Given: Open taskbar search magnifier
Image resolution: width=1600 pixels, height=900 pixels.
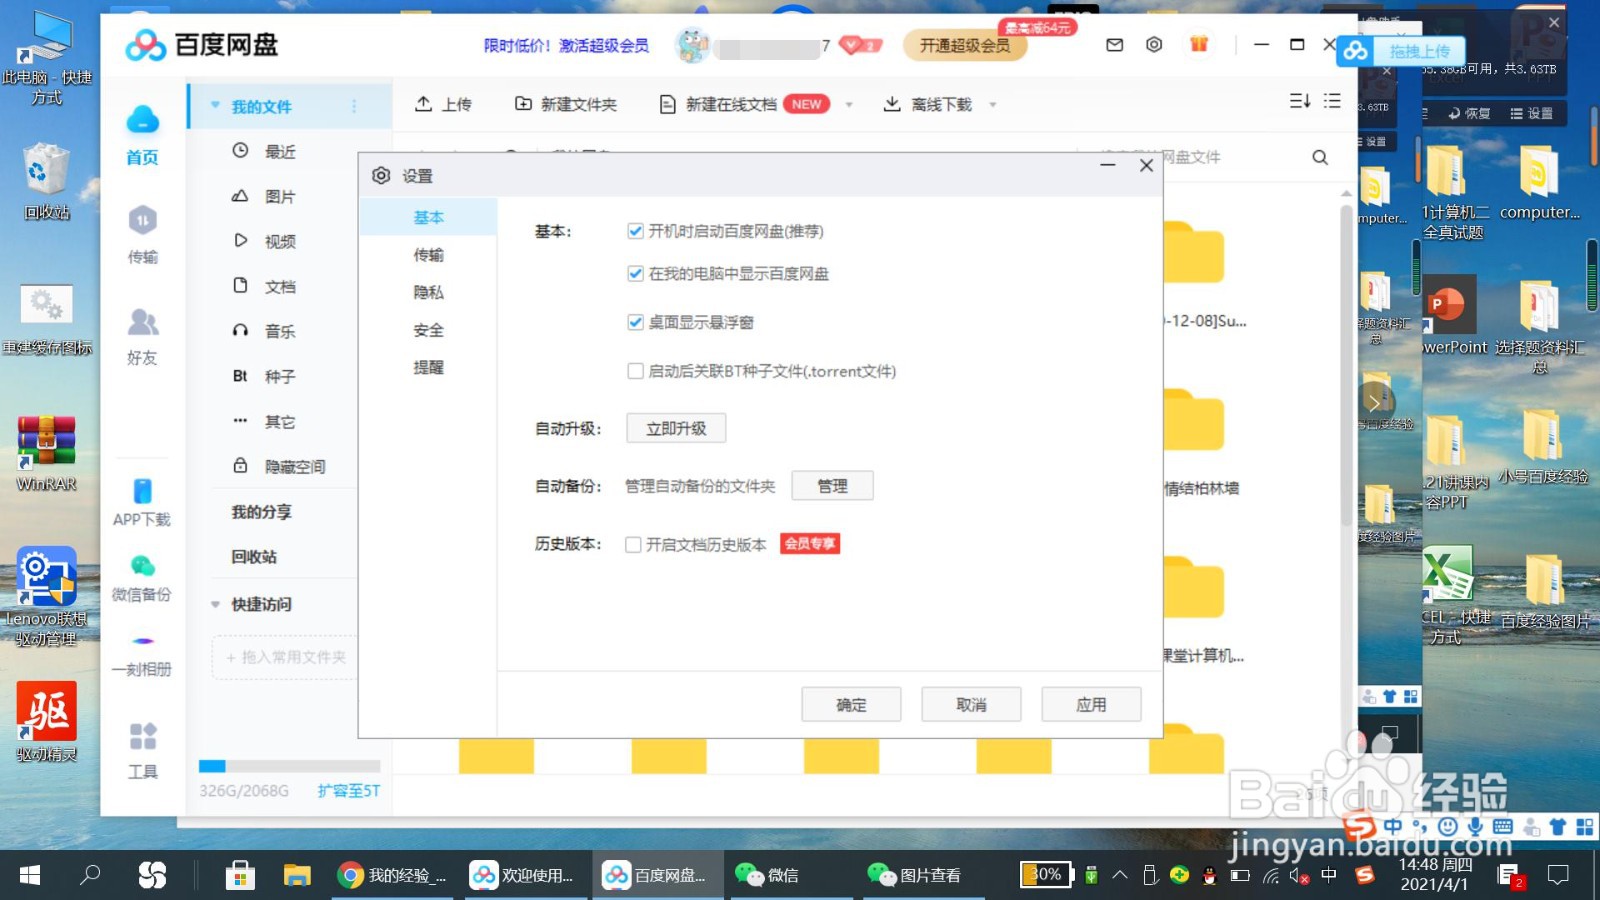Looking at the screenshot, I should coord(90,875).
